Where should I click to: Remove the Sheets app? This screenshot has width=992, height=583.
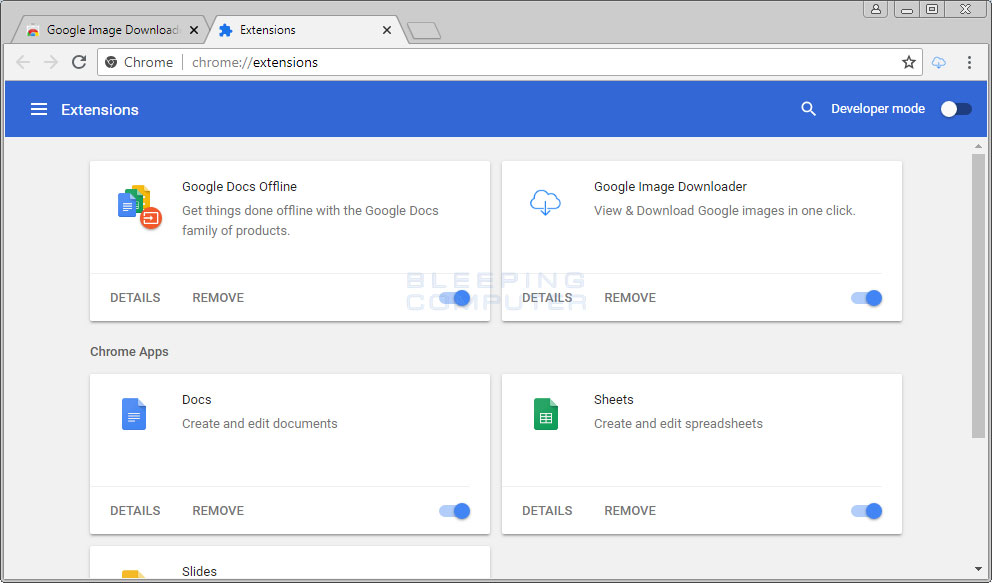tap(629, 511)
